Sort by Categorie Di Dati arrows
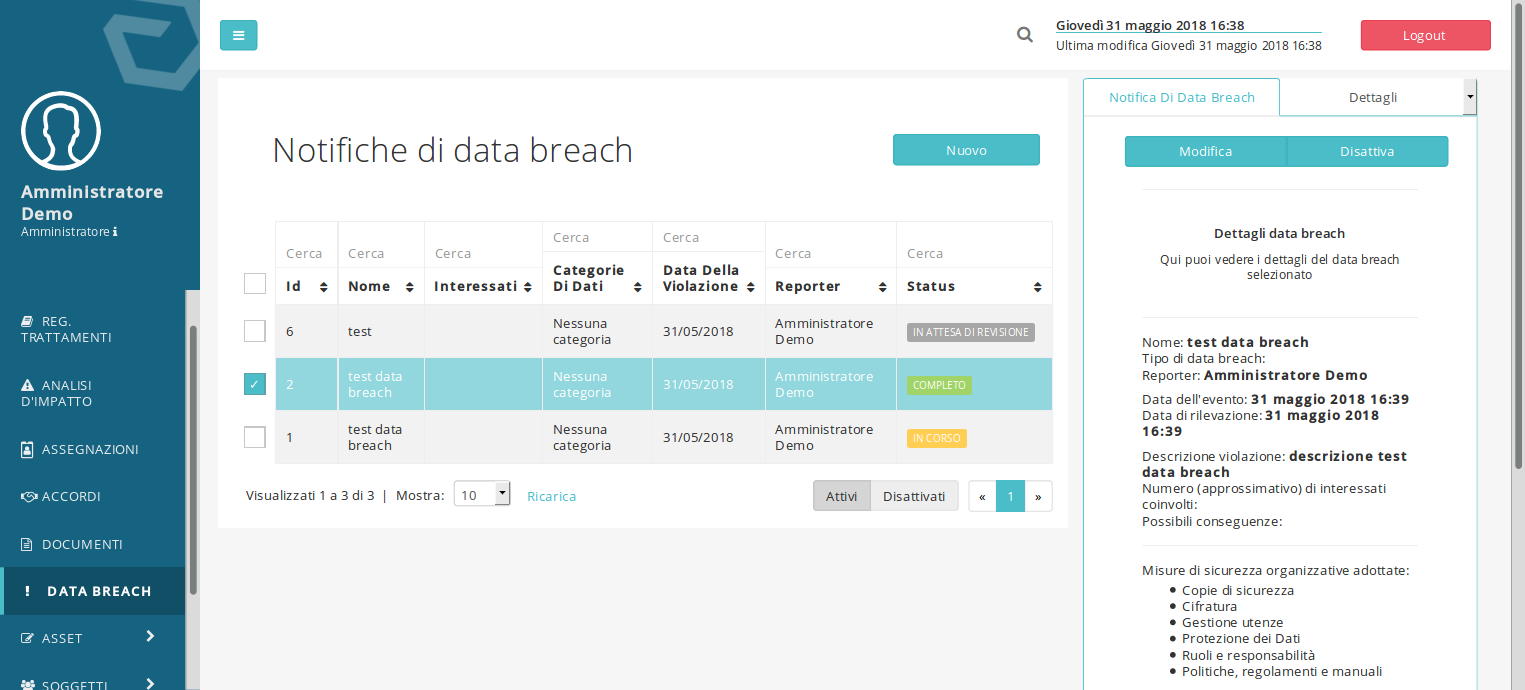Screen dimensions: 1525x690 point(637,287)
